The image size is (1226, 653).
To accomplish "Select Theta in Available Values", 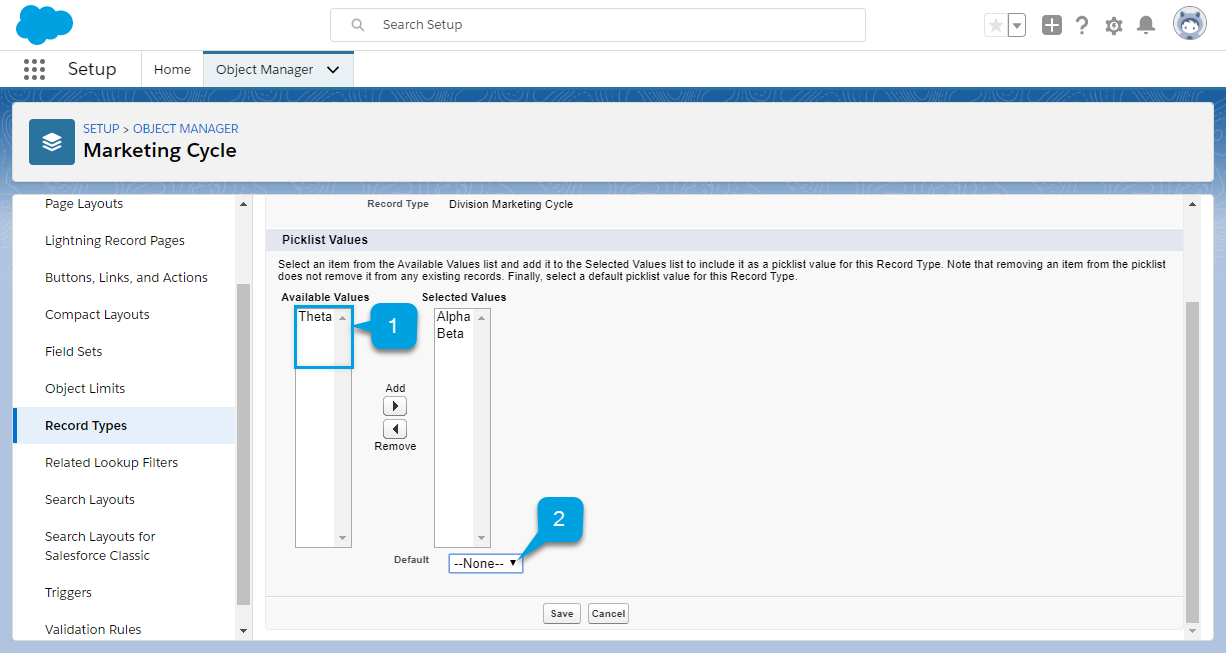I will coord(315,317).
